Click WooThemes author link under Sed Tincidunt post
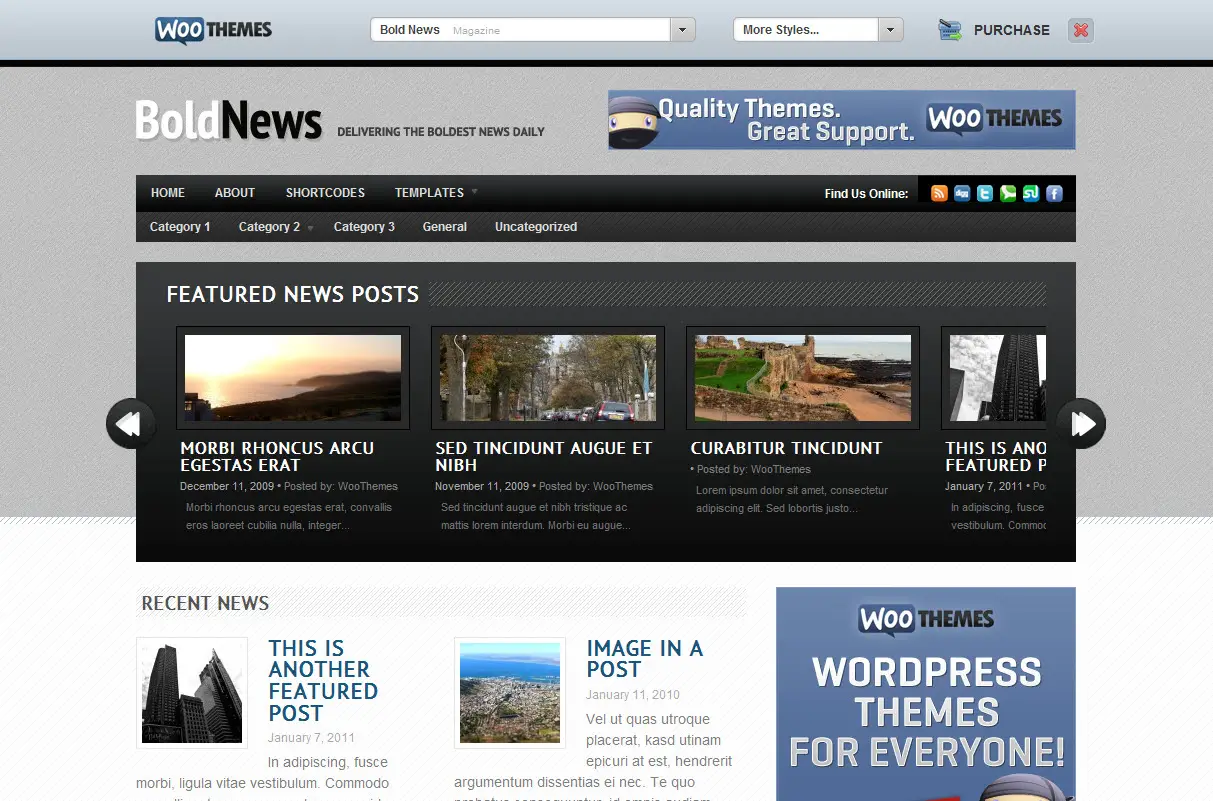The height and width of the screenshot is (801, 1213). point(623,487)
